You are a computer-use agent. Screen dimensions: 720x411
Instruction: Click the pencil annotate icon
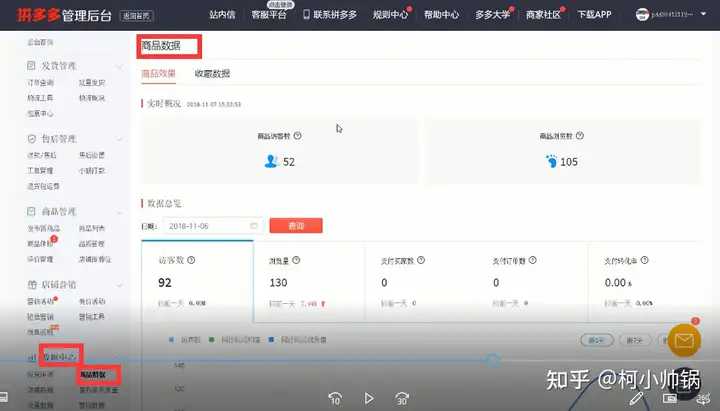[636, 398]
